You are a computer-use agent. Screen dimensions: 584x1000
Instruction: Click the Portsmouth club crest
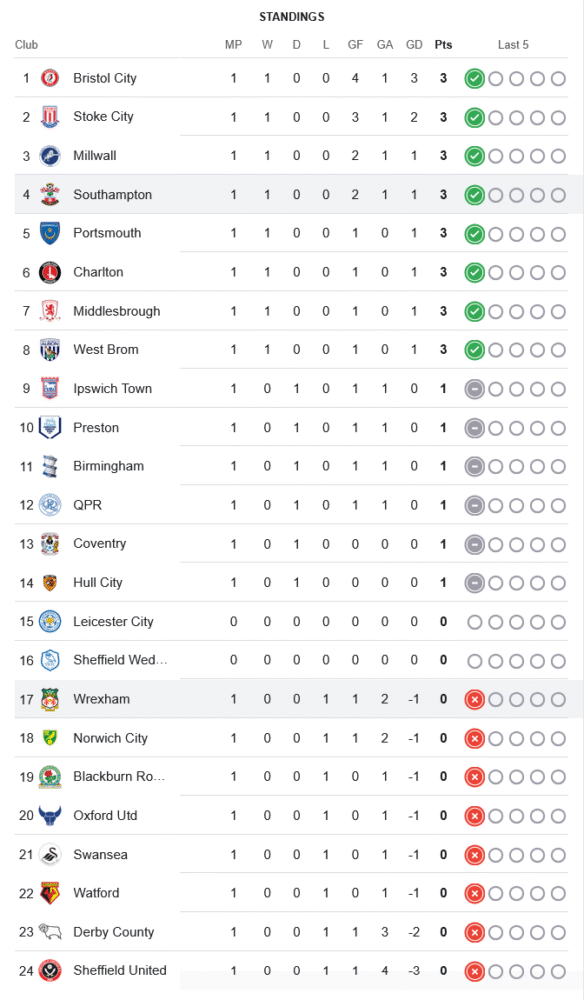point(50,233)
